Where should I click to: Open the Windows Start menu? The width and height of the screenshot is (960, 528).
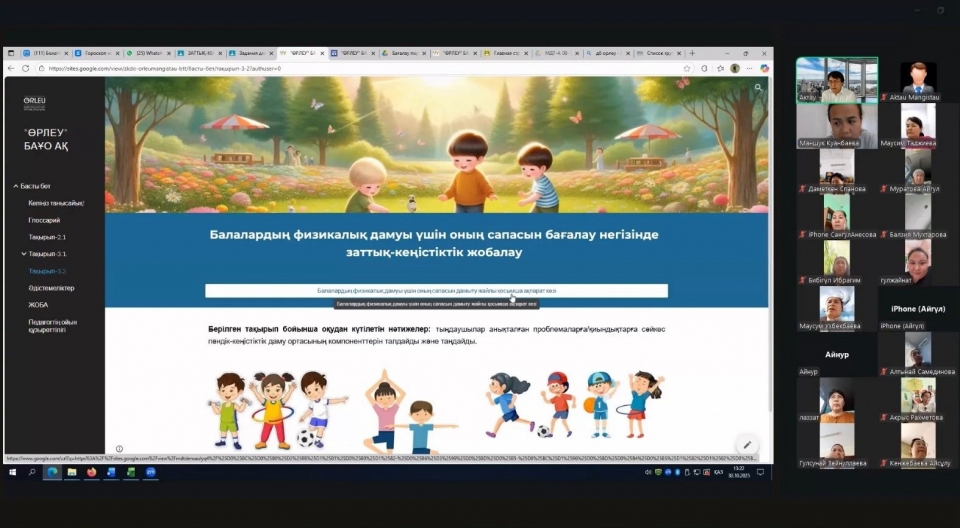[13, 472]
